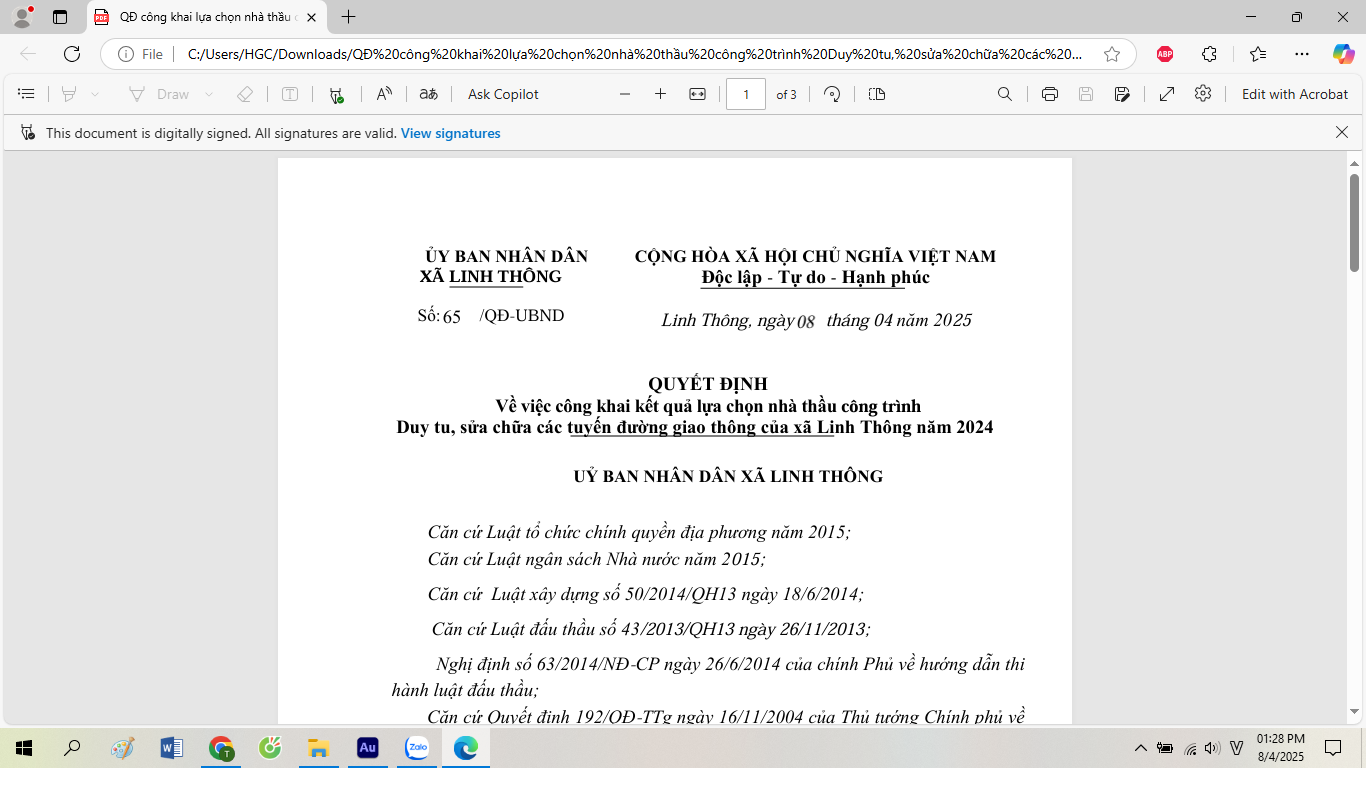Screen dimensions: 1366x786
Task: Click the document number Số: 65
Action: point(439,316)
